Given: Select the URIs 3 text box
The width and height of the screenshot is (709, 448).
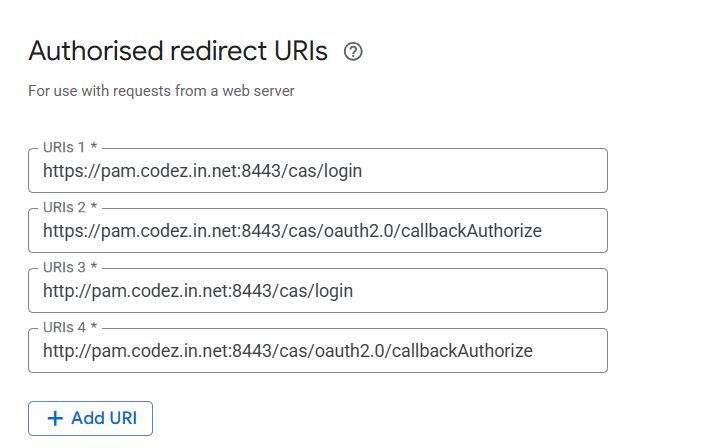Looking at the screenshot, I should click(318, 291).
